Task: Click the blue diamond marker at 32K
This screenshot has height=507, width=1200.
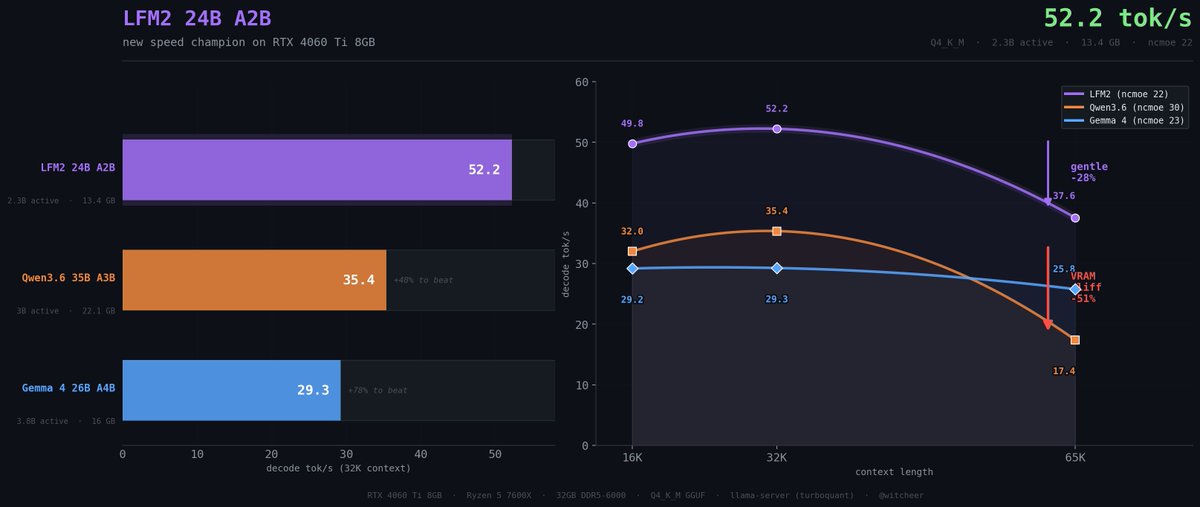Action: [777, 268]
